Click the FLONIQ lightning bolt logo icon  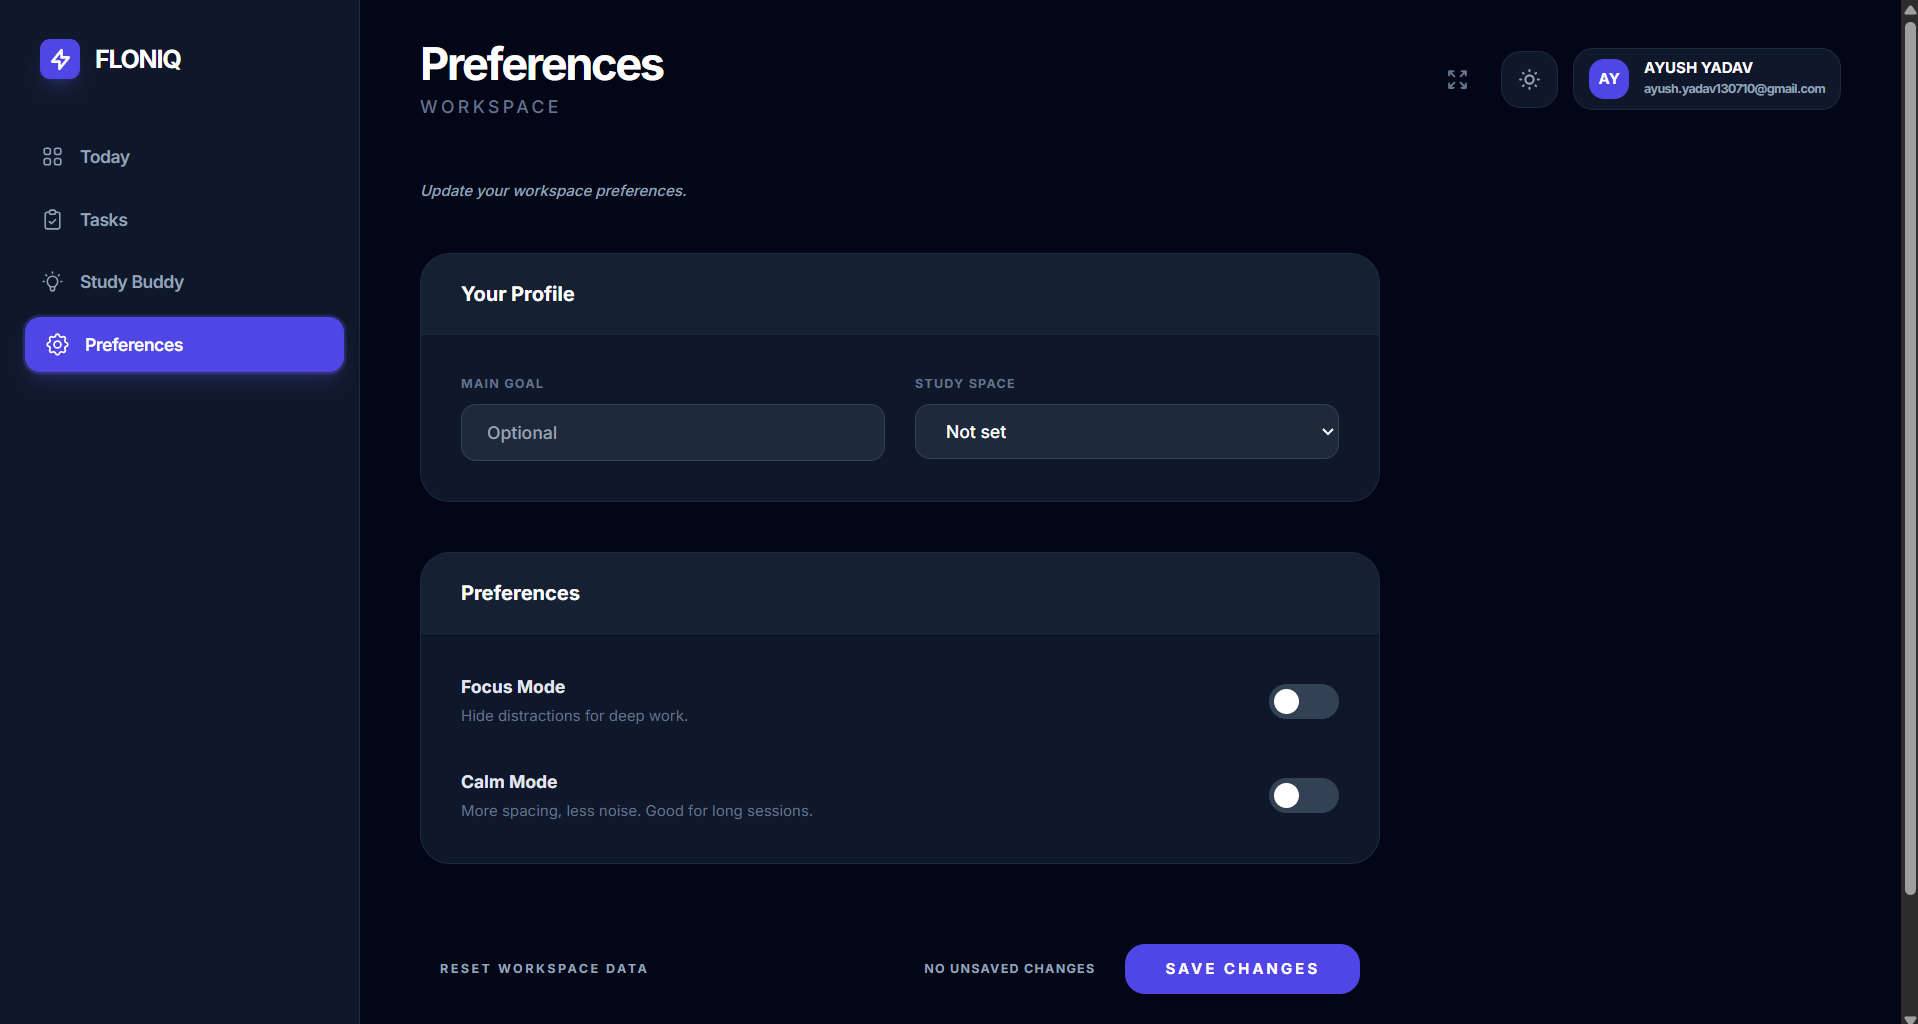pyautogui.click(x=60, y=59)
